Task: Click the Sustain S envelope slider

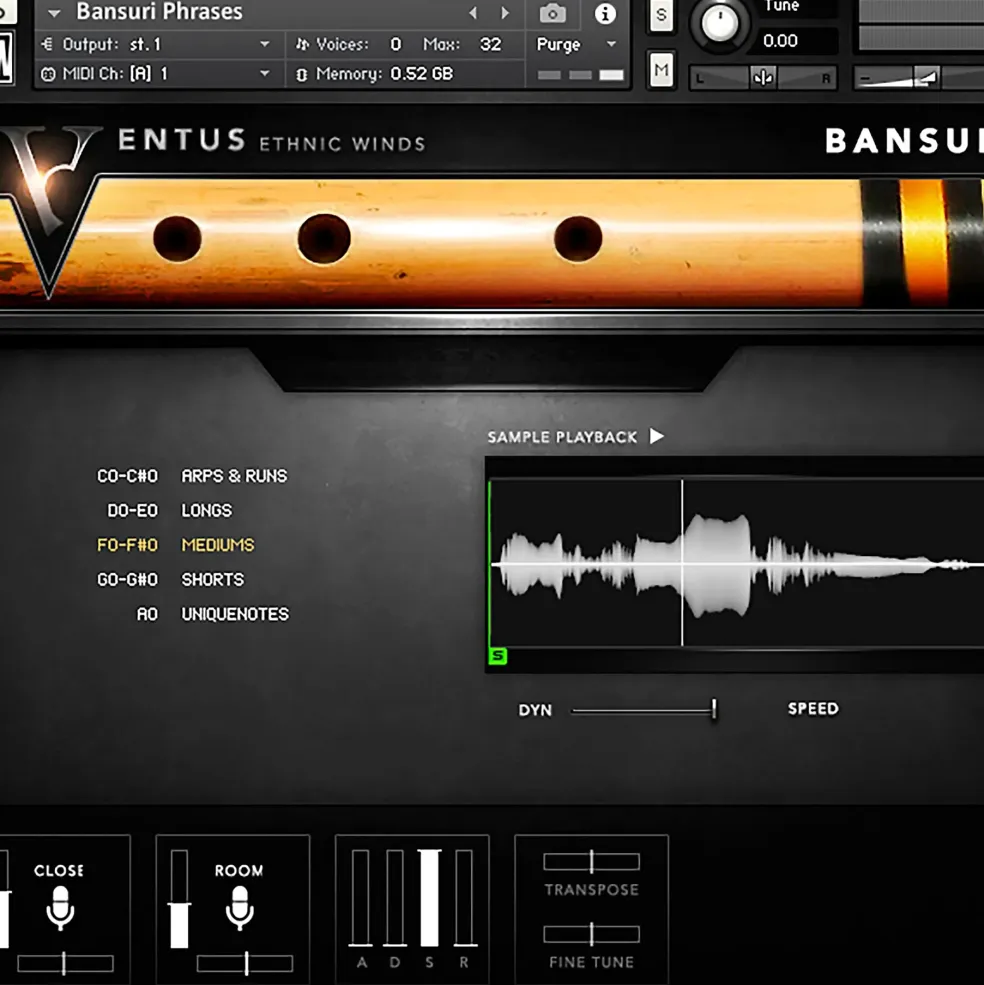Action: pos(430,898)
